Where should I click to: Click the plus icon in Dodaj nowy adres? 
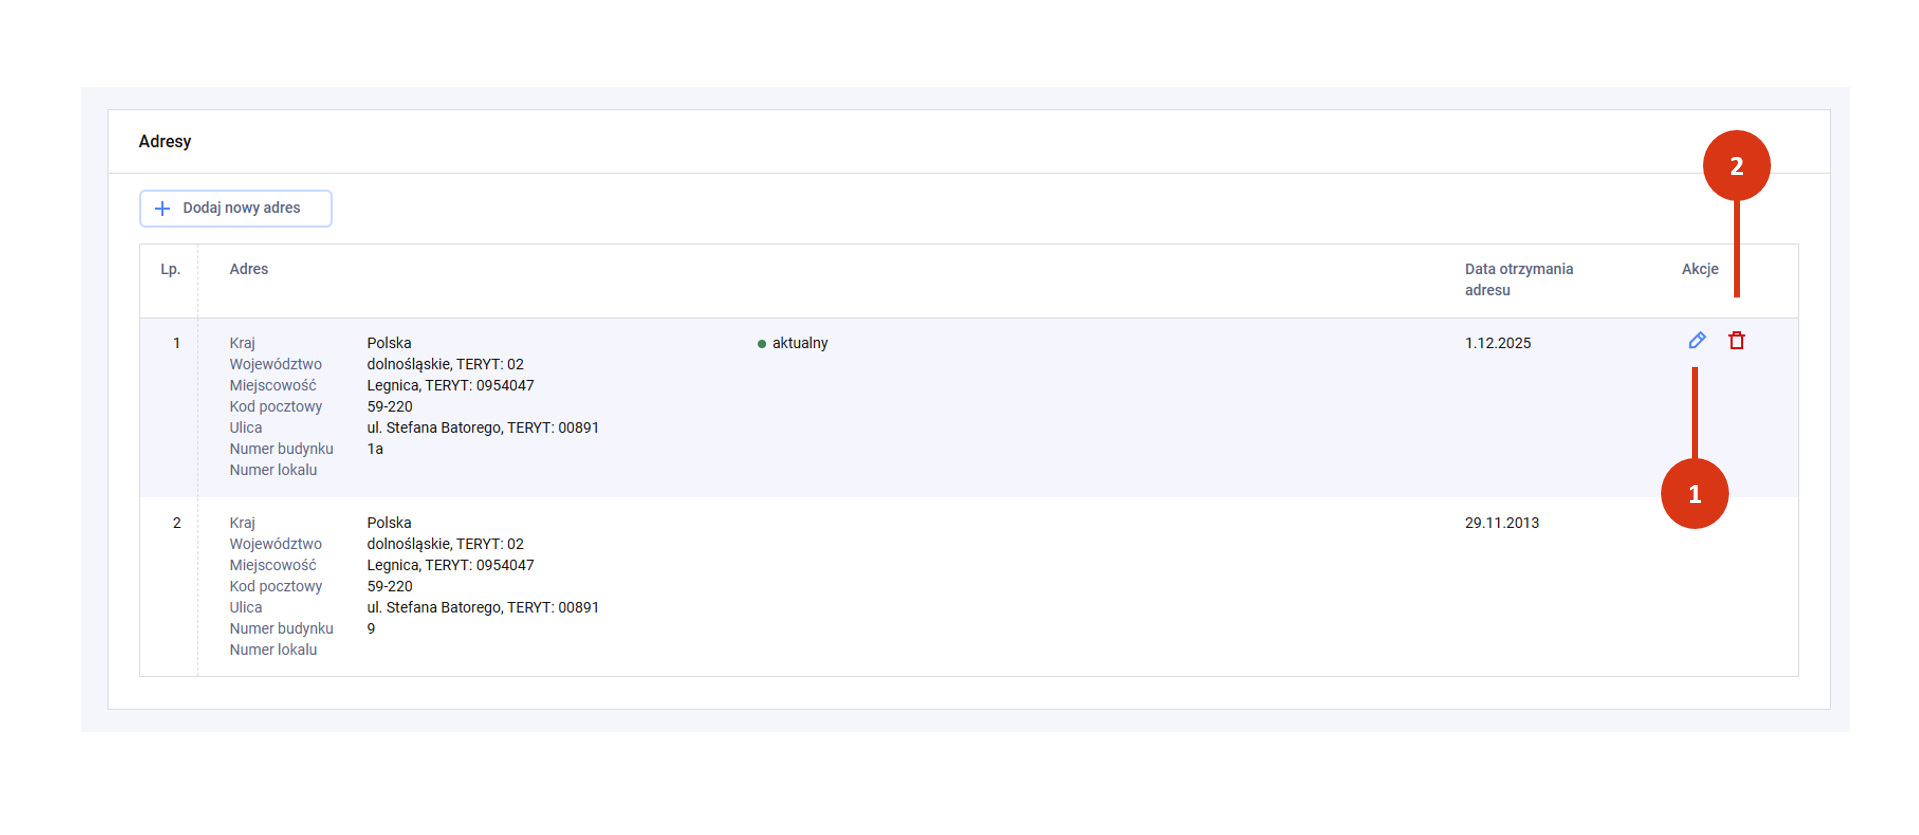pyautogui.click(x=162, y=209)
